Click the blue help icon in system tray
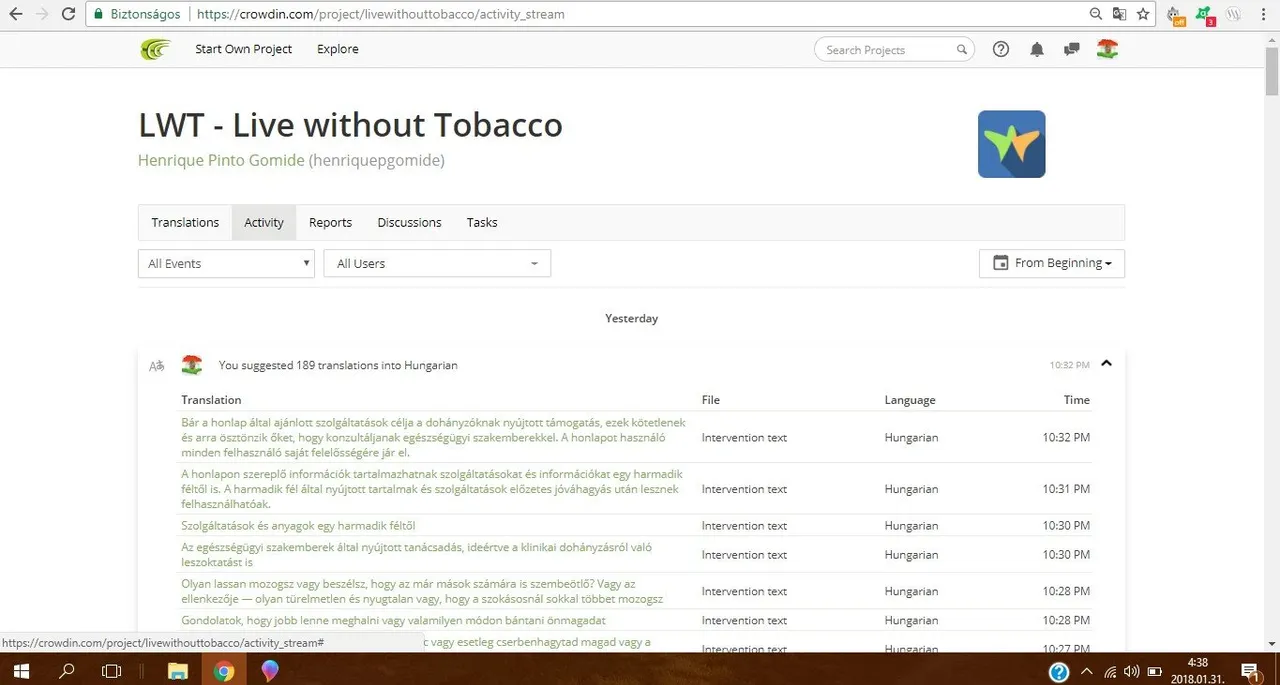The height and width of the screenshot is (685, 1280). tap(1059, 671)
